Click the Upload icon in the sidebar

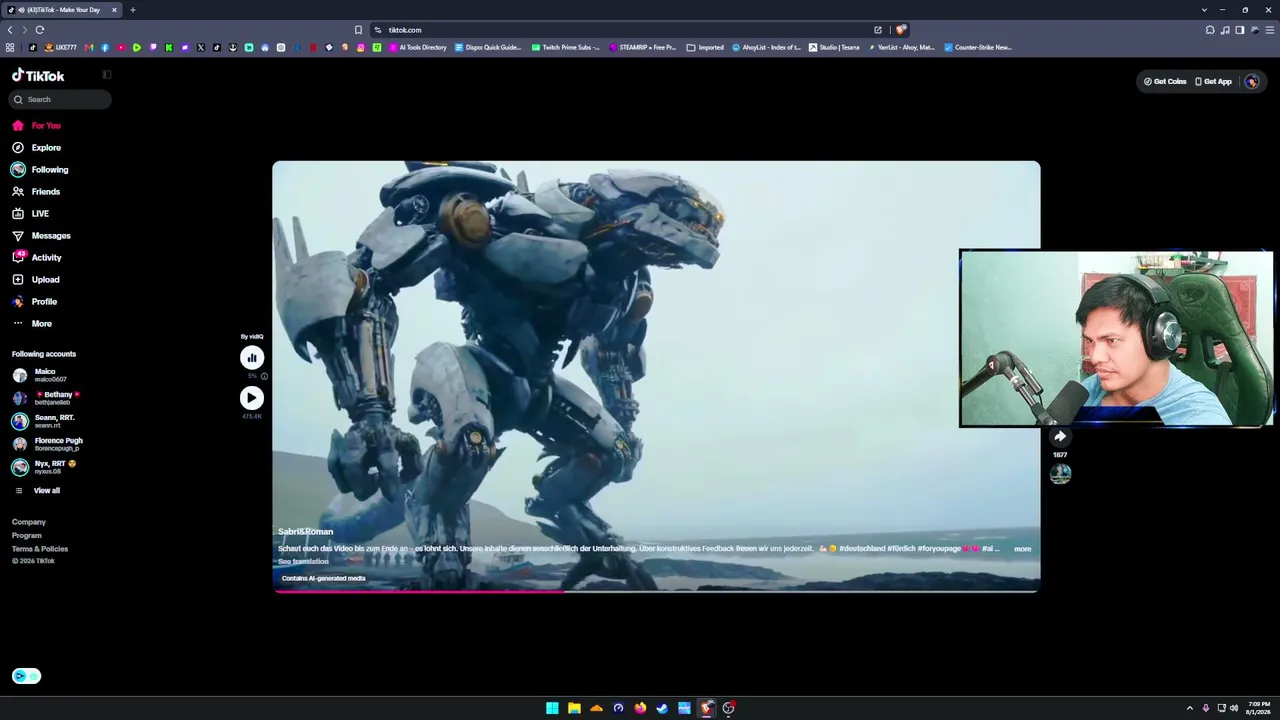pos(18,280)
